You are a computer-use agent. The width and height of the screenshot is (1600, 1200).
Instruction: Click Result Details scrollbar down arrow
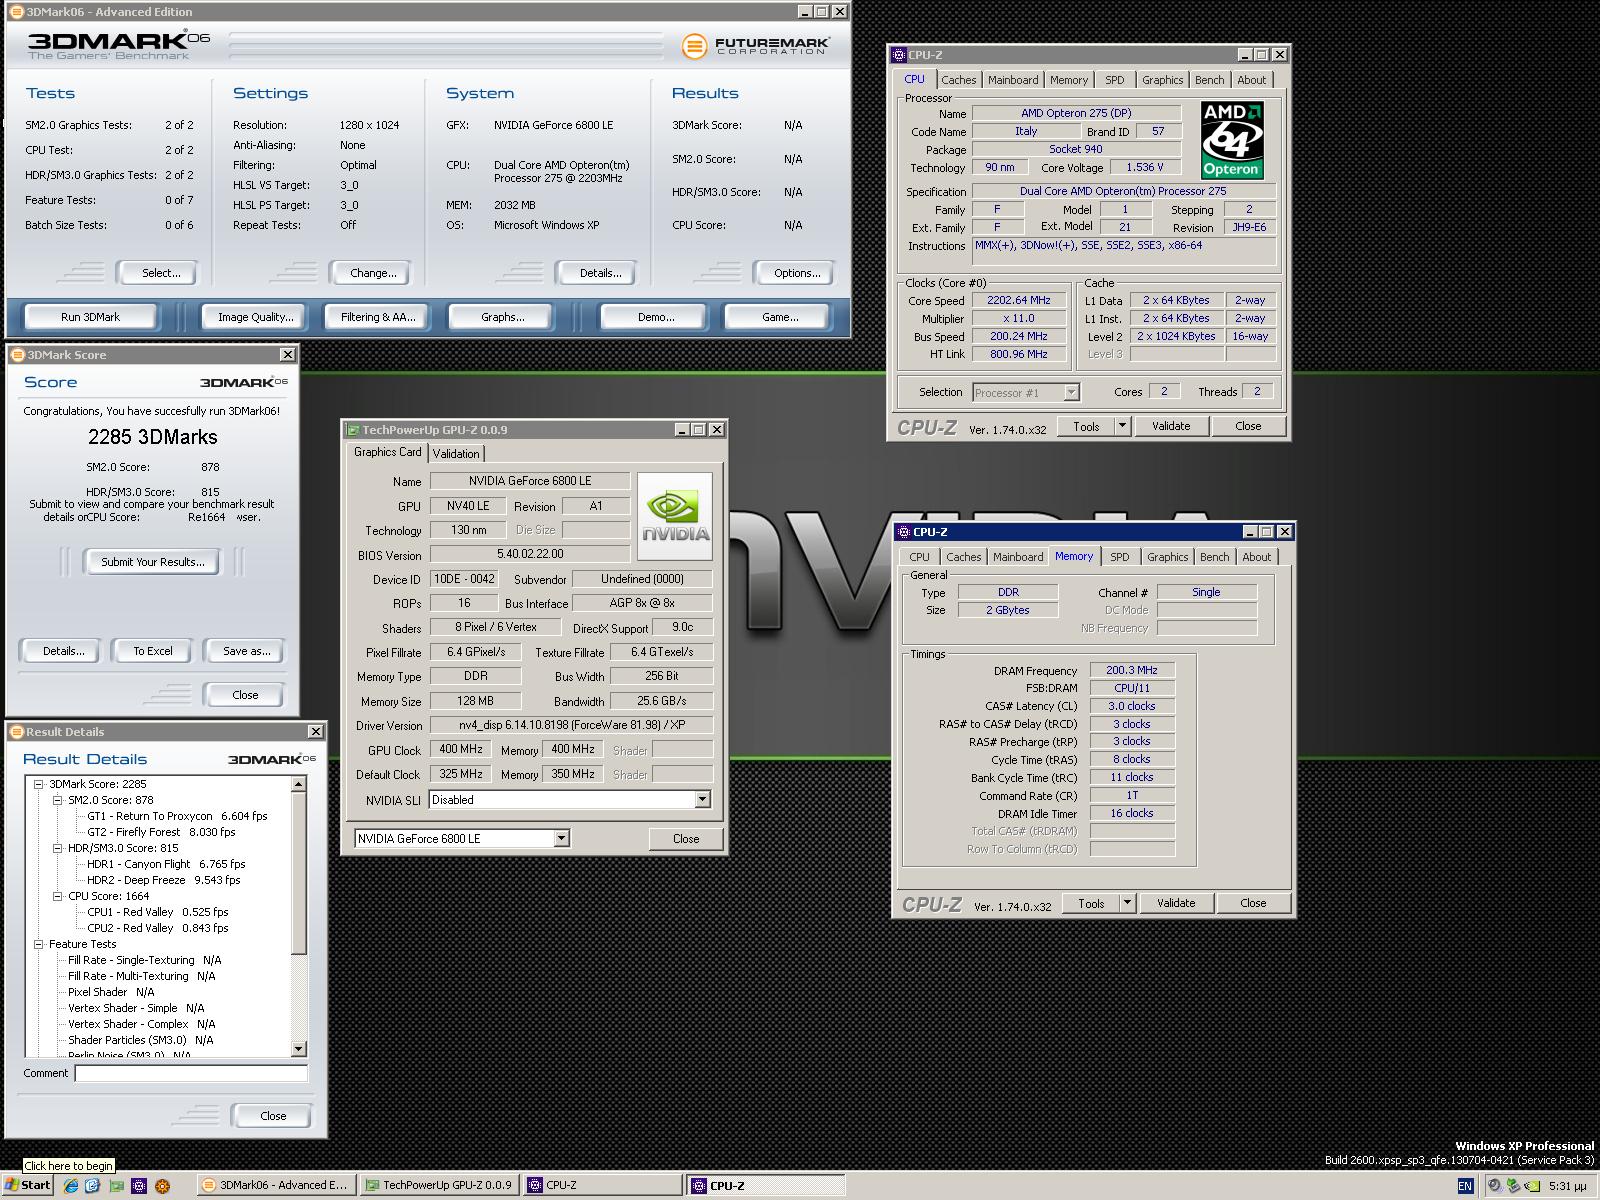point(298,1049)
